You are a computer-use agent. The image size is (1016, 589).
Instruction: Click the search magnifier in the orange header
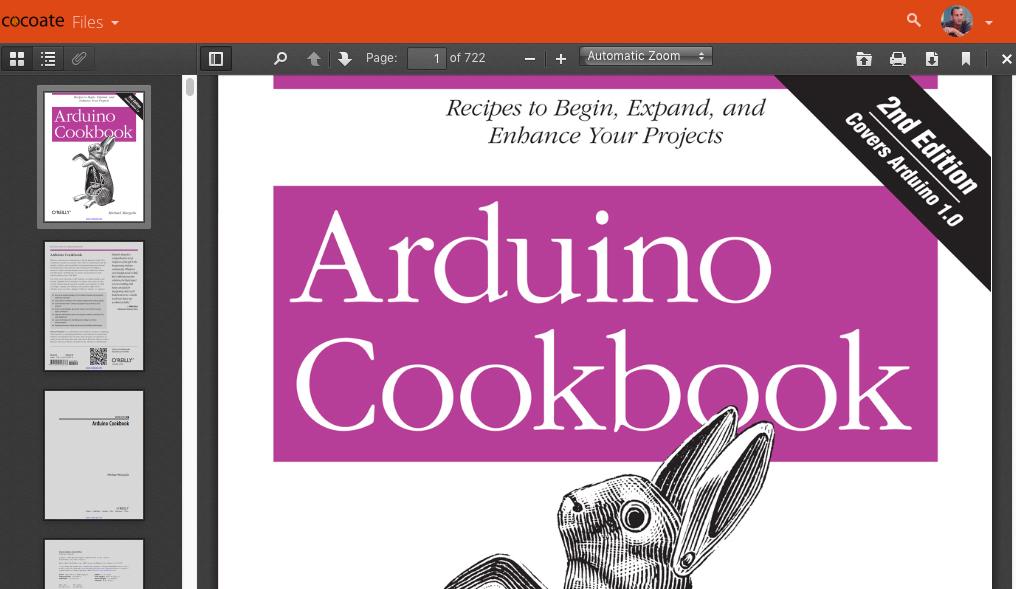pyautogui.click(x=914, y=21)
